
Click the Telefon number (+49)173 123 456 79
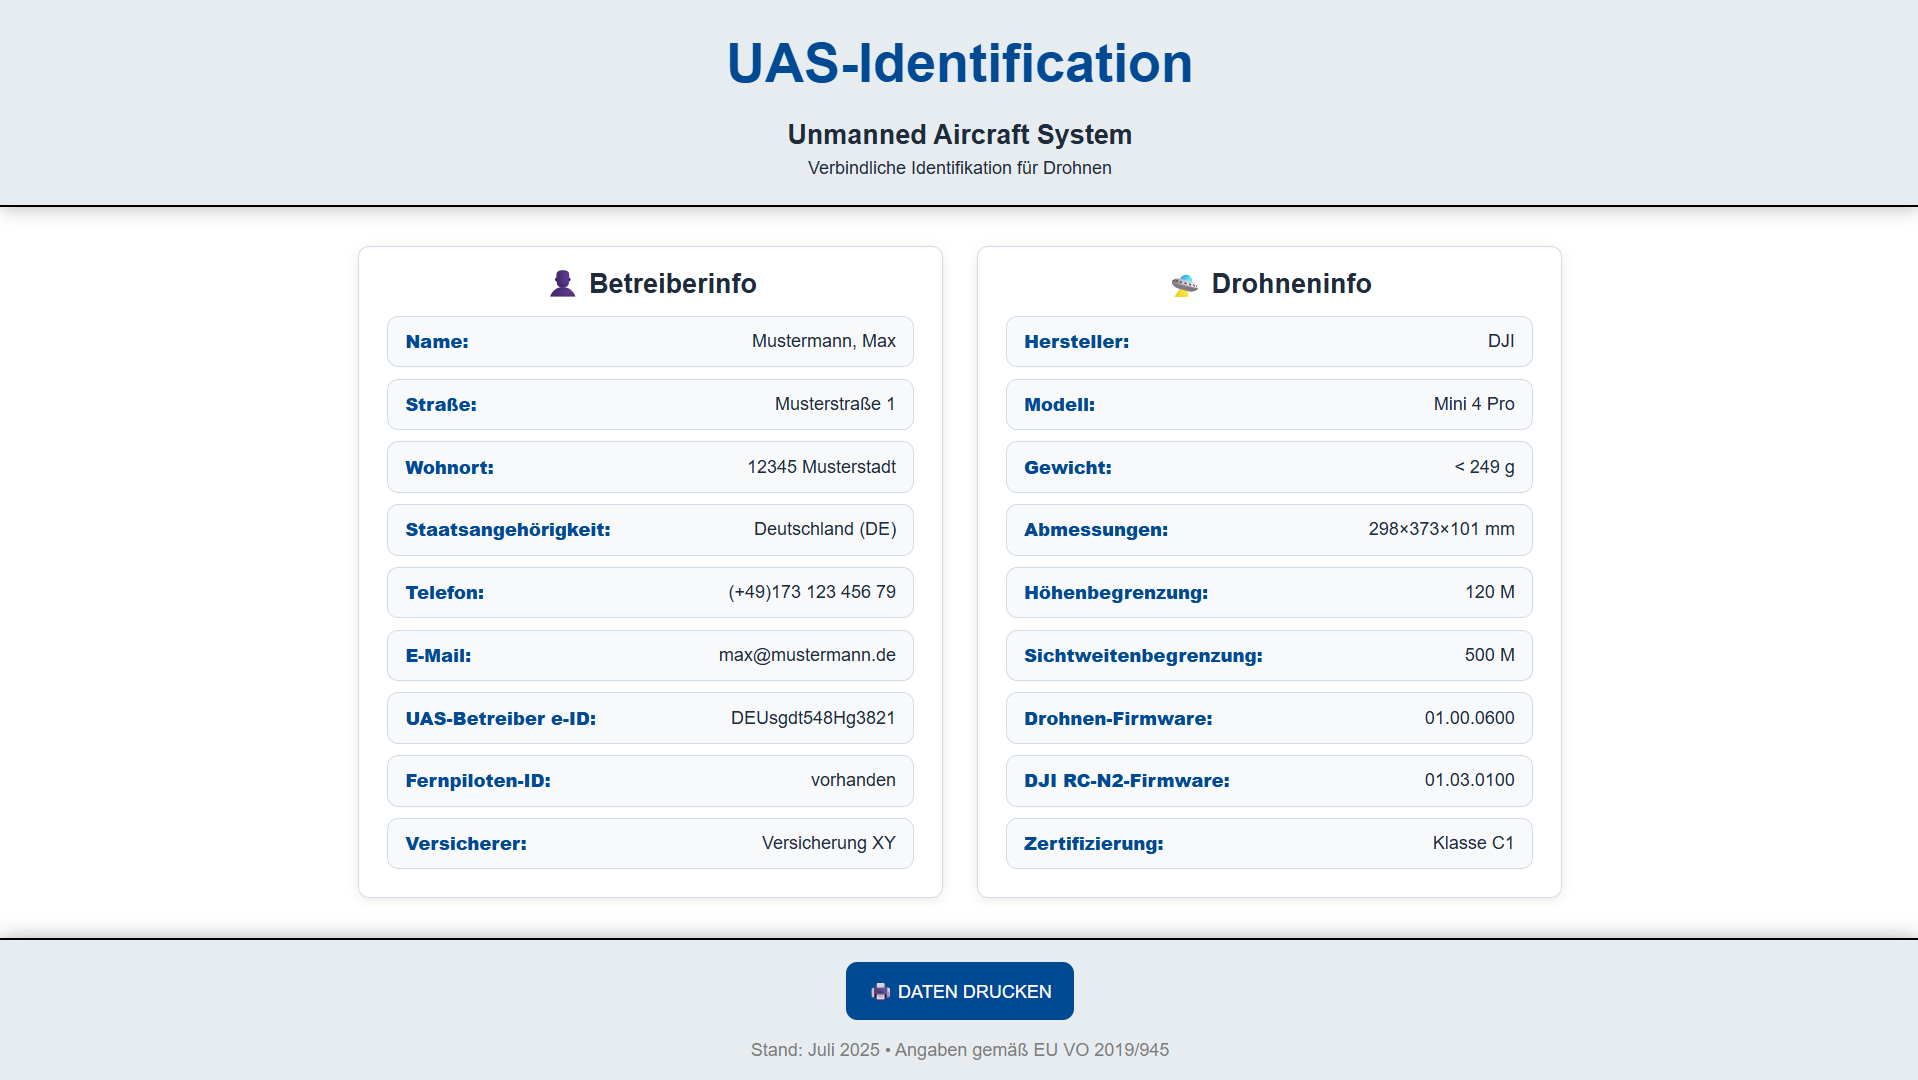[811, 592]
